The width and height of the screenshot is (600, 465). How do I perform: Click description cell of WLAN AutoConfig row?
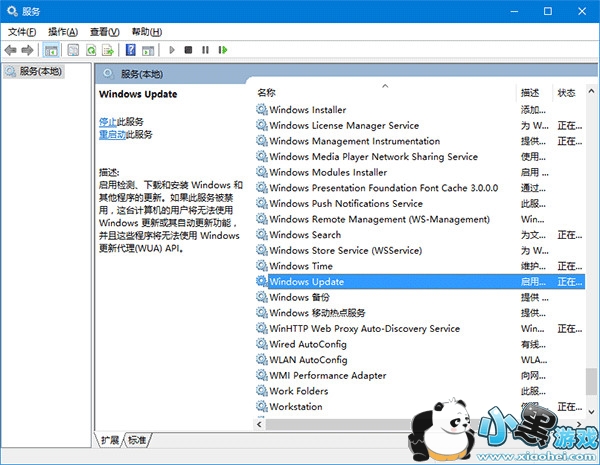click(x=534, y=360)
